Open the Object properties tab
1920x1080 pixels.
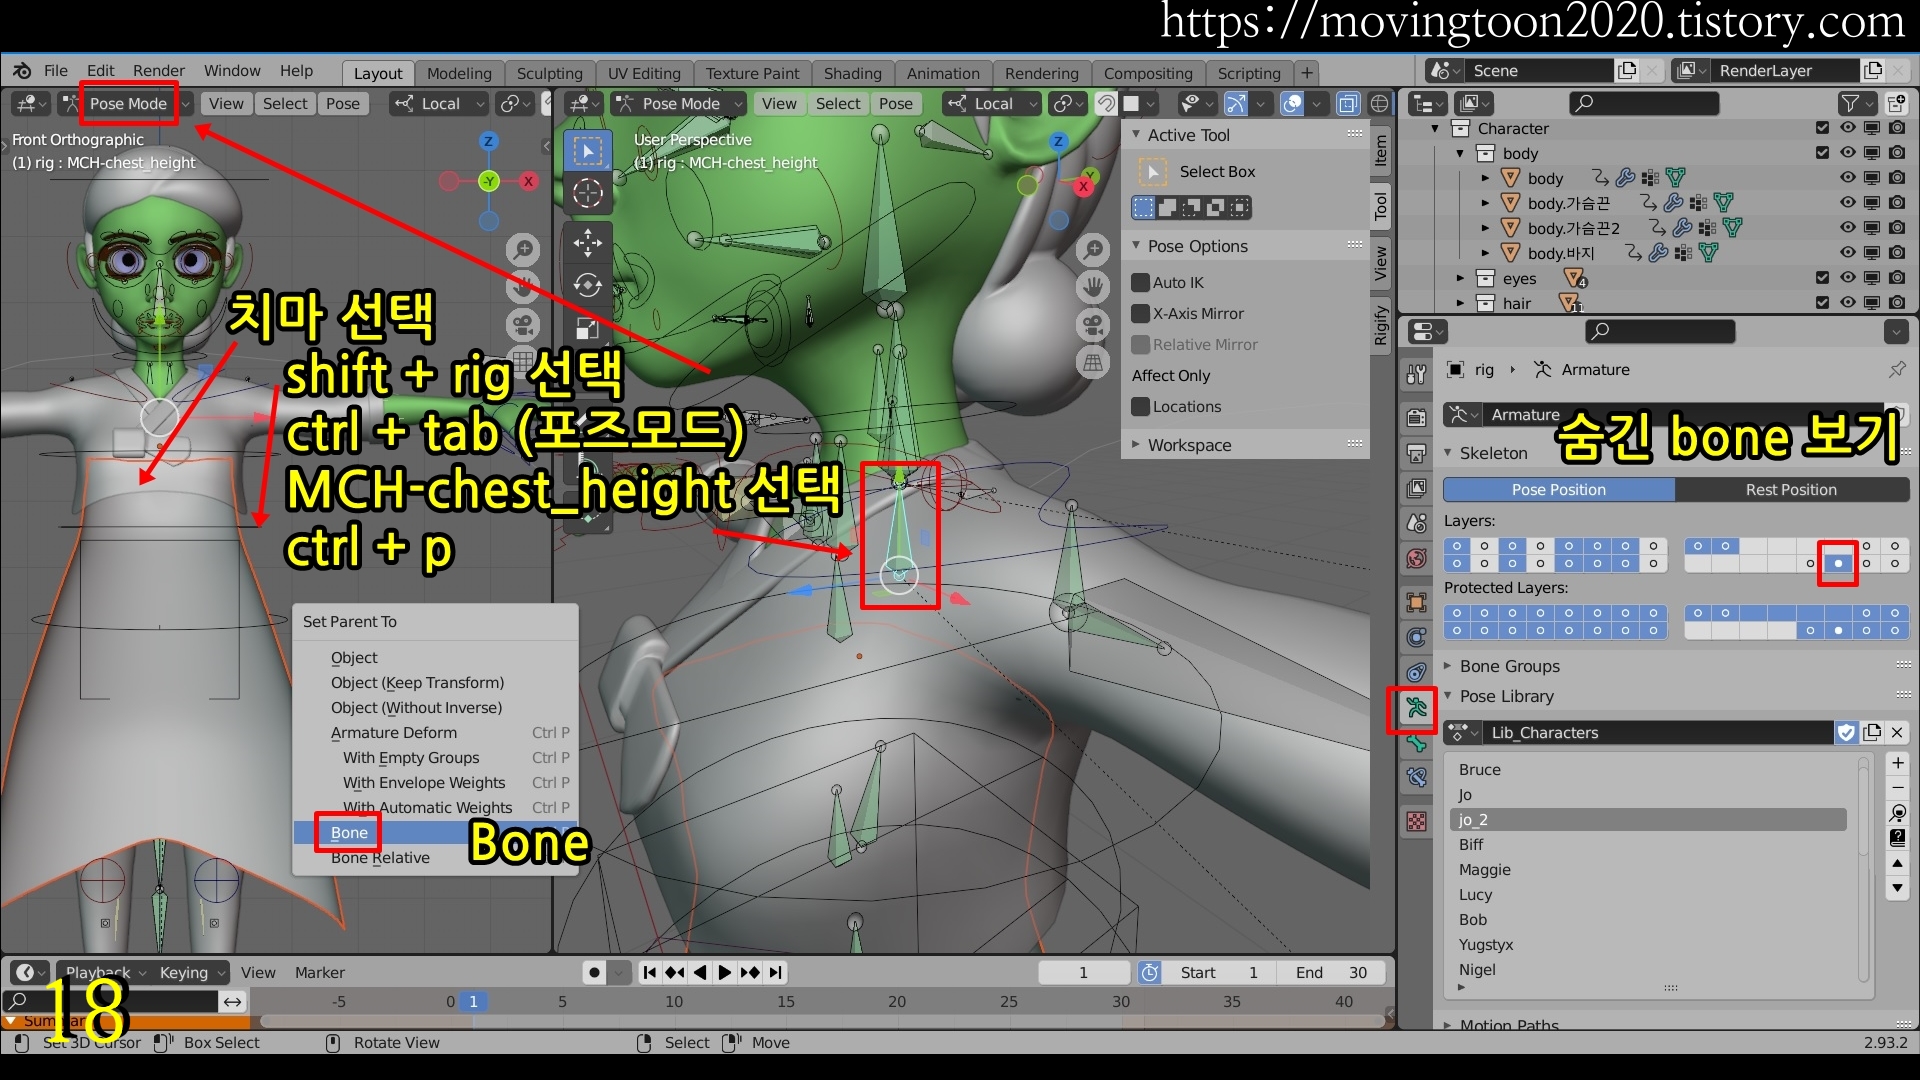coord(1416,602)
